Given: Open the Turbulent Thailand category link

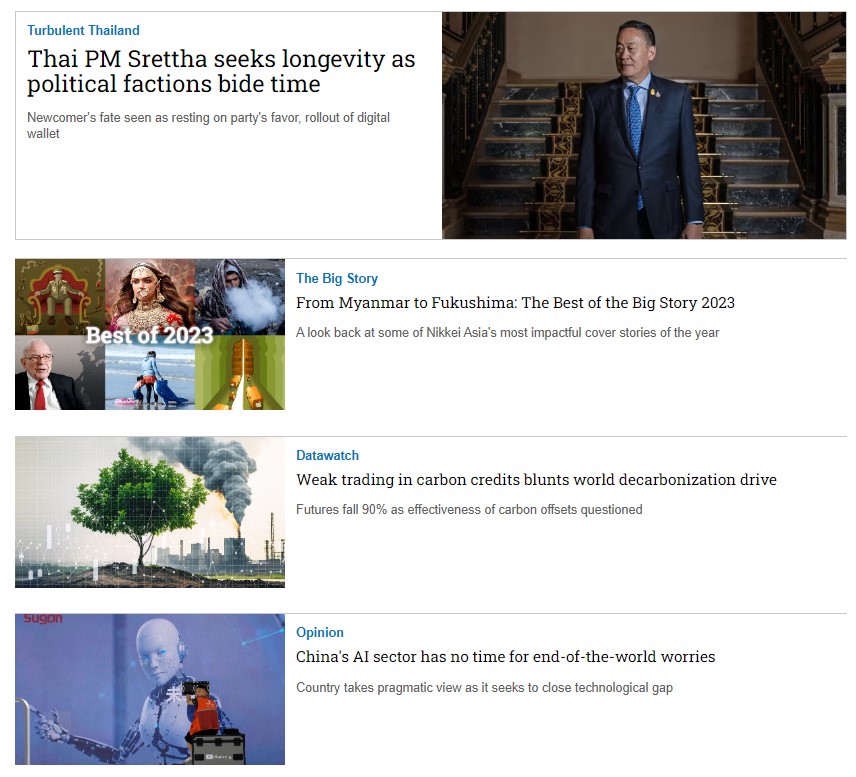Looking at the screenshot, I should (x=84, y=31).
